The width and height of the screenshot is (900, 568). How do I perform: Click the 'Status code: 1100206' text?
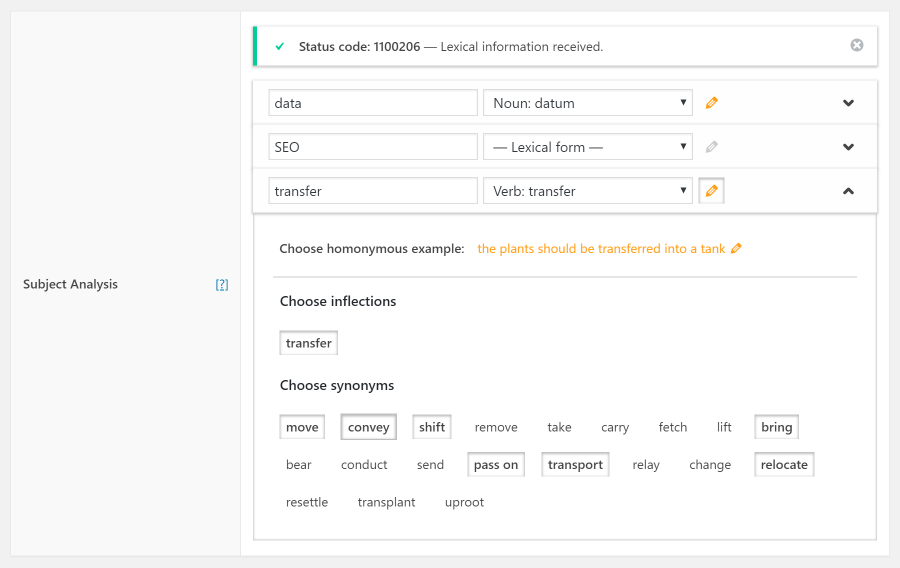click(359, 46)
